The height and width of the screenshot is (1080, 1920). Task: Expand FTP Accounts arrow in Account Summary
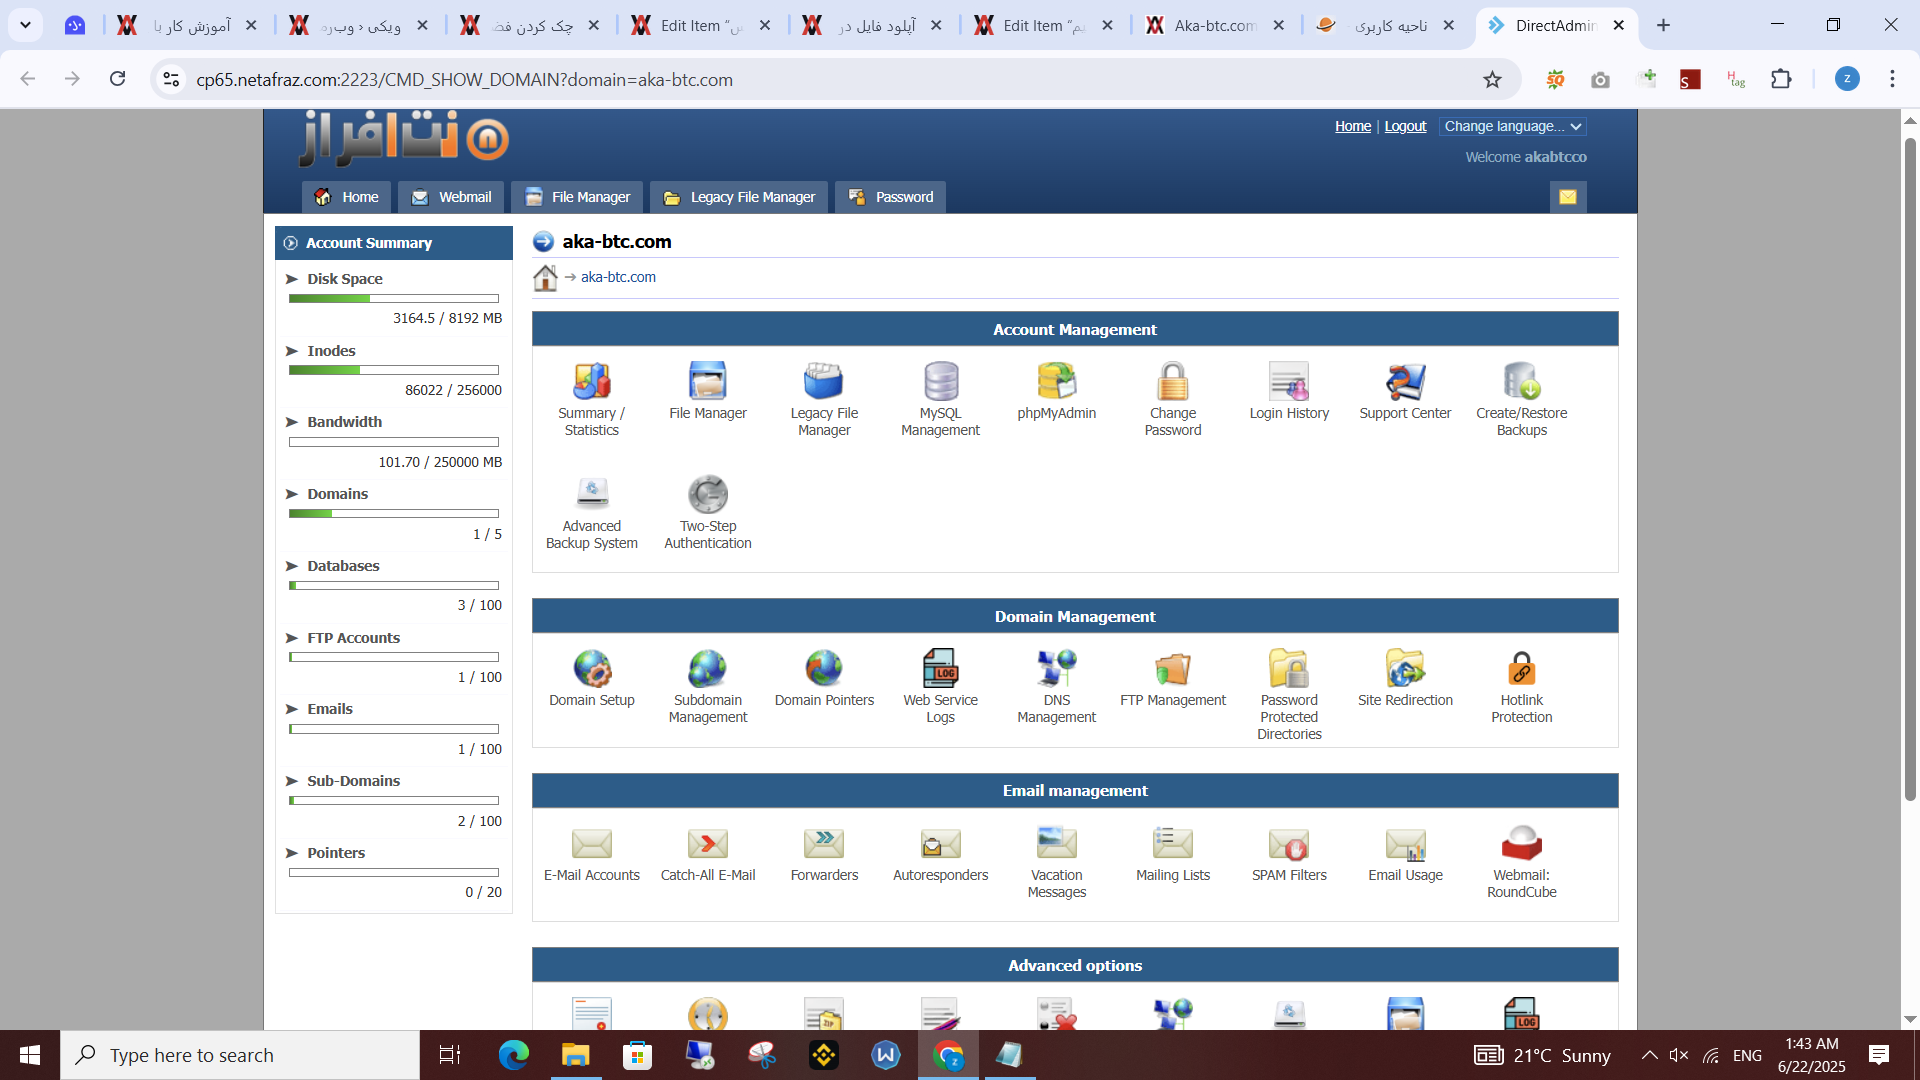pos(292,638)
